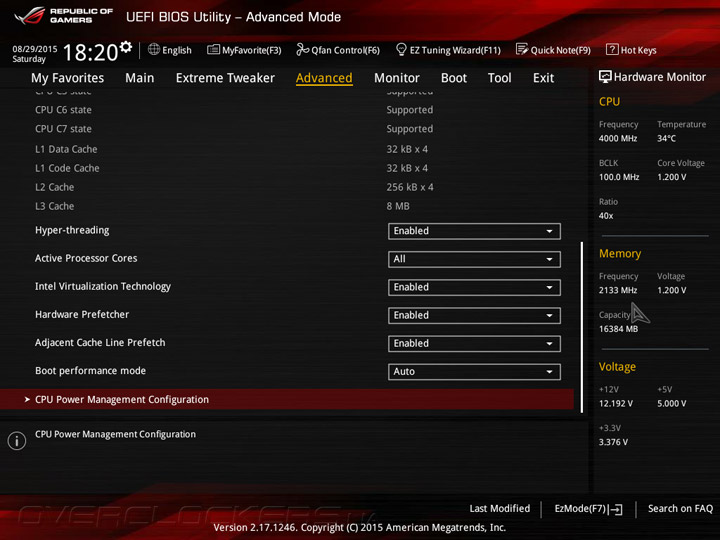Open the Extreme Tweaker tab

coord(225,78)
